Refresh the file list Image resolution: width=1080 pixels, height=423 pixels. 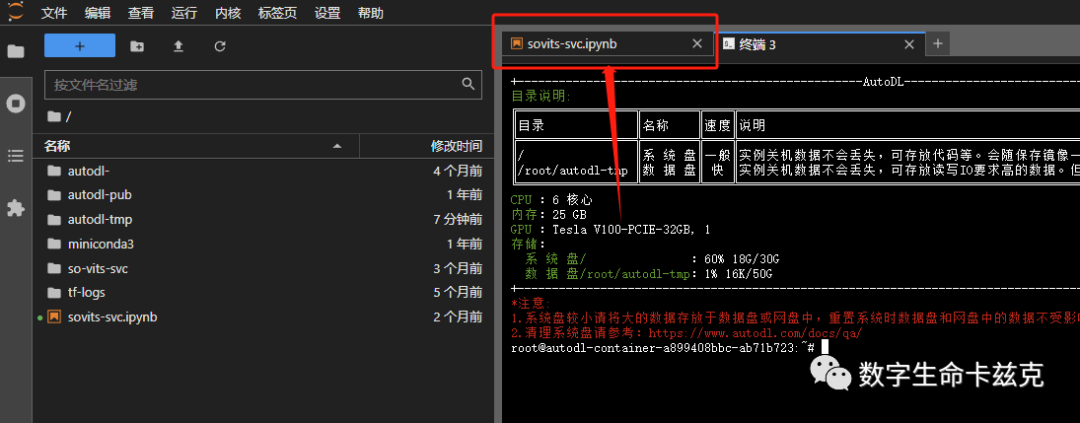[220, 46]
